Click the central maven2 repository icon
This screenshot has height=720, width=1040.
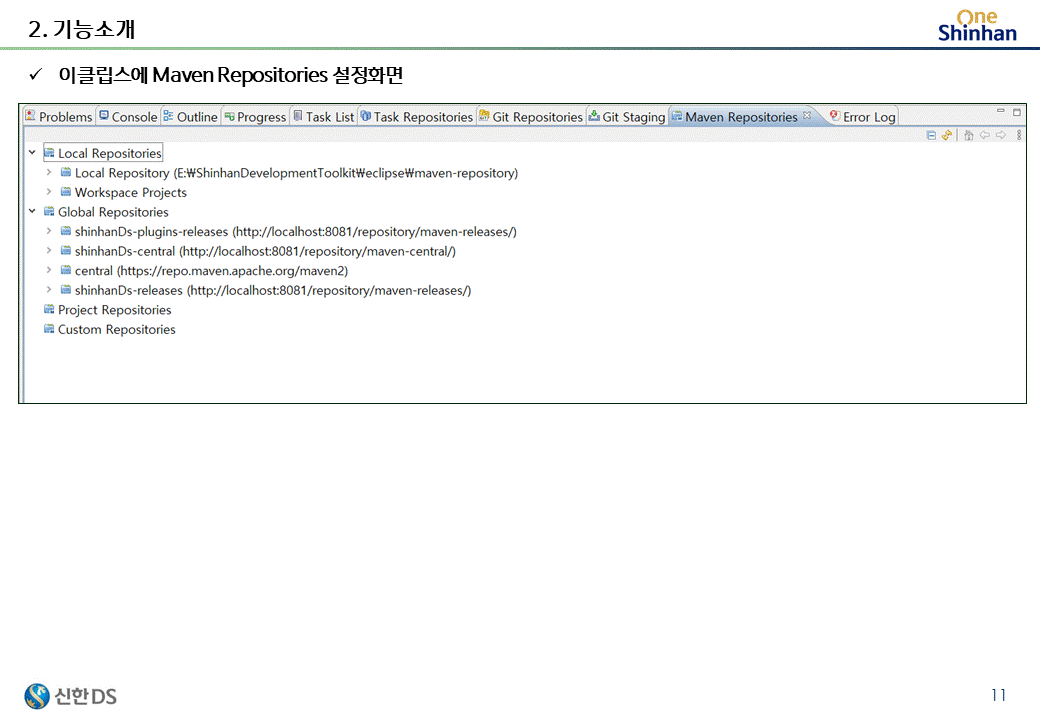click(x=66, y=270)
